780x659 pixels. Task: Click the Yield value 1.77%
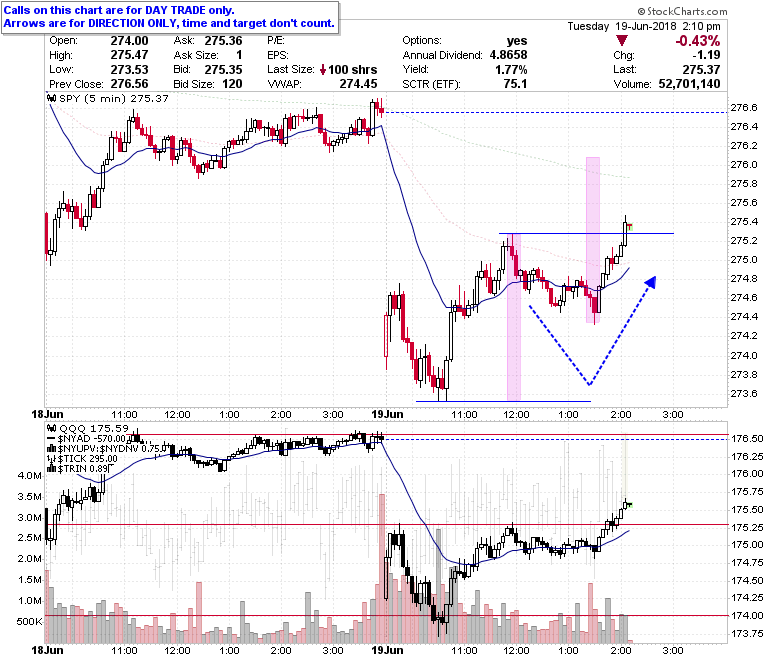point(511,70)
